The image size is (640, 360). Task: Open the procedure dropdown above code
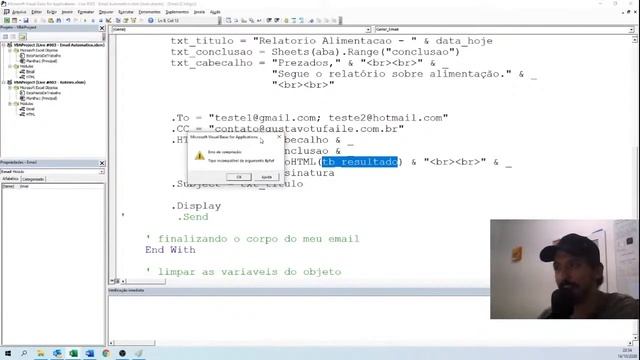point(631,29)
